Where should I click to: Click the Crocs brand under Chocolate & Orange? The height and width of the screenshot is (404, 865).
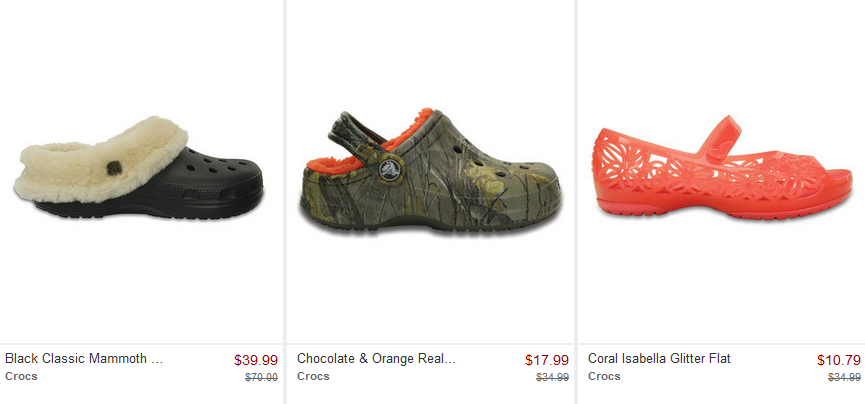313,376
